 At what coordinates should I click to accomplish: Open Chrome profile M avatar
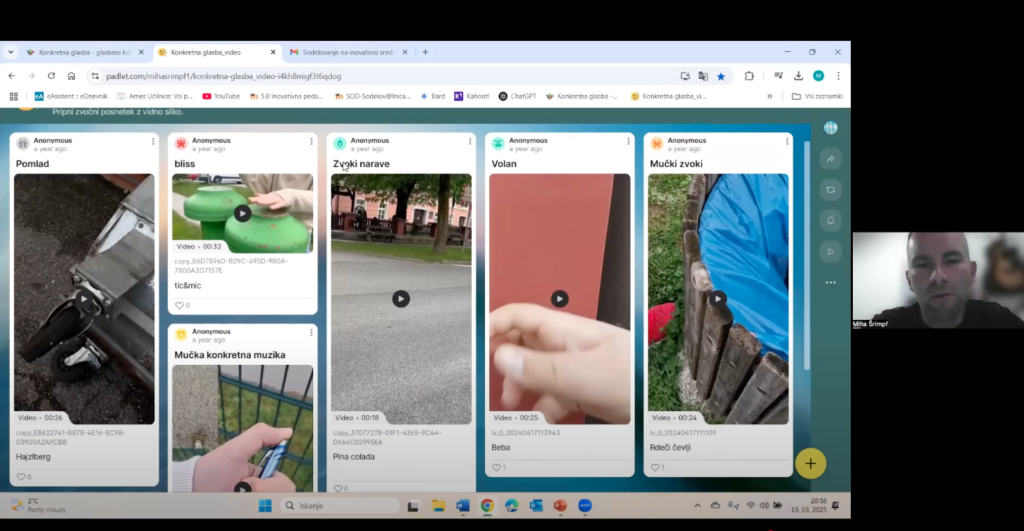point(818,76)
